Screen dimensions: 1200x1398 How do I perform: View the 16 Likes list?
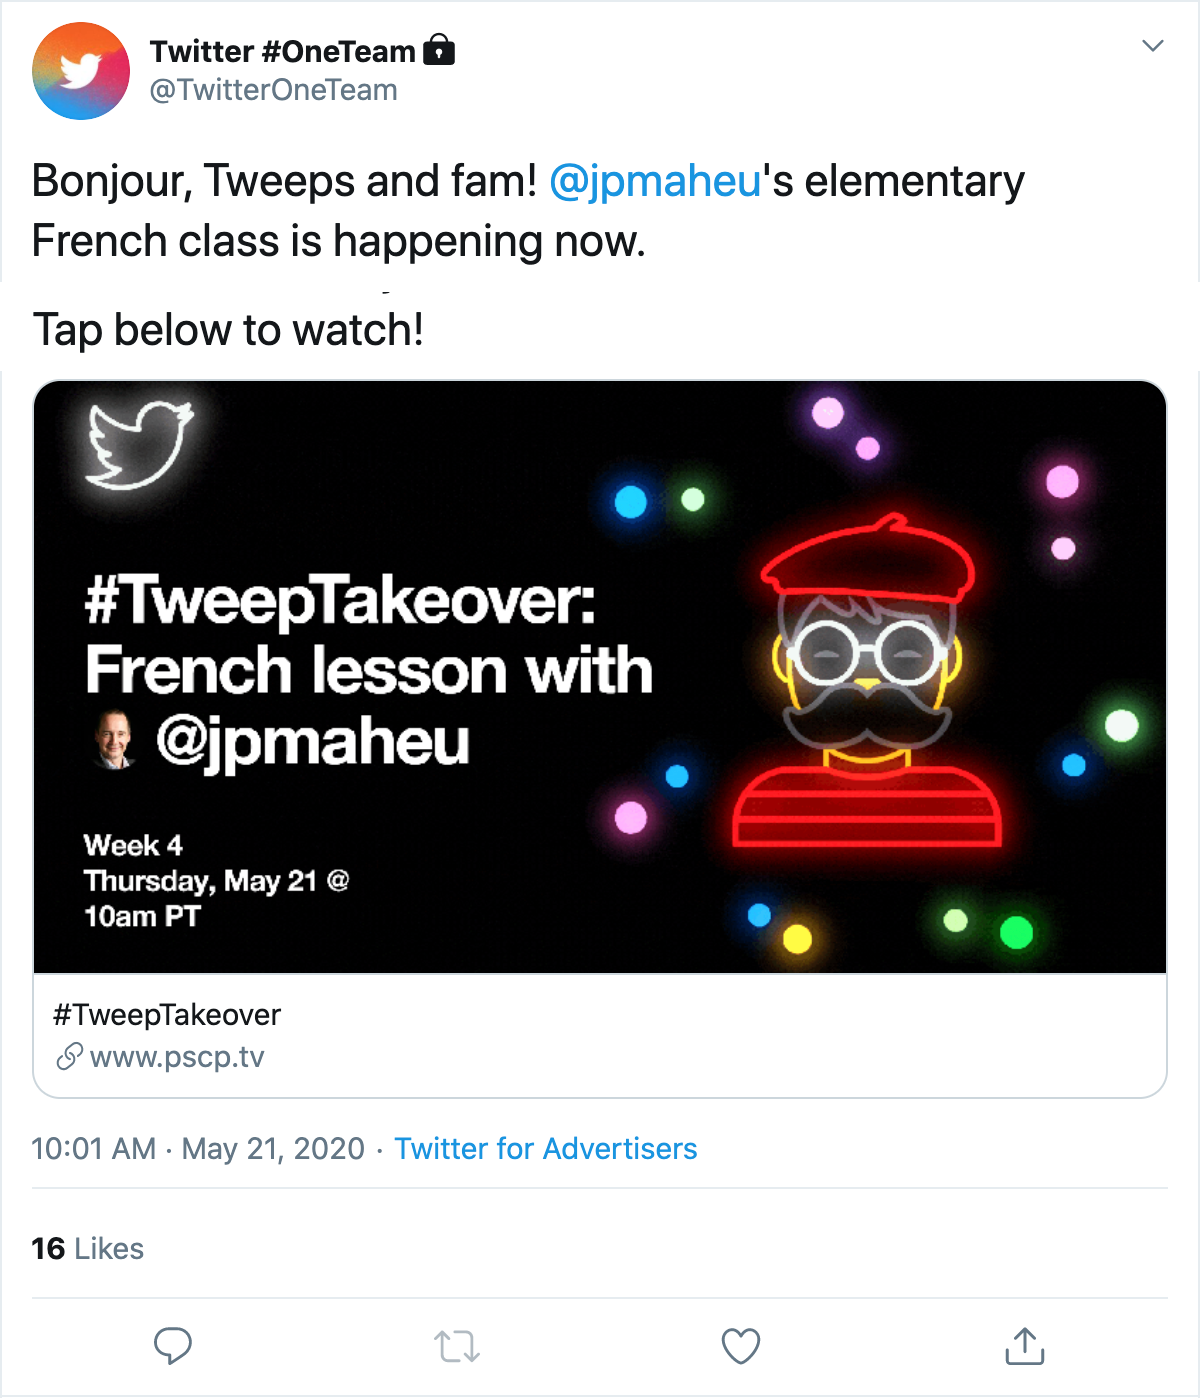pyautogui.click(x=88, y=1248)
